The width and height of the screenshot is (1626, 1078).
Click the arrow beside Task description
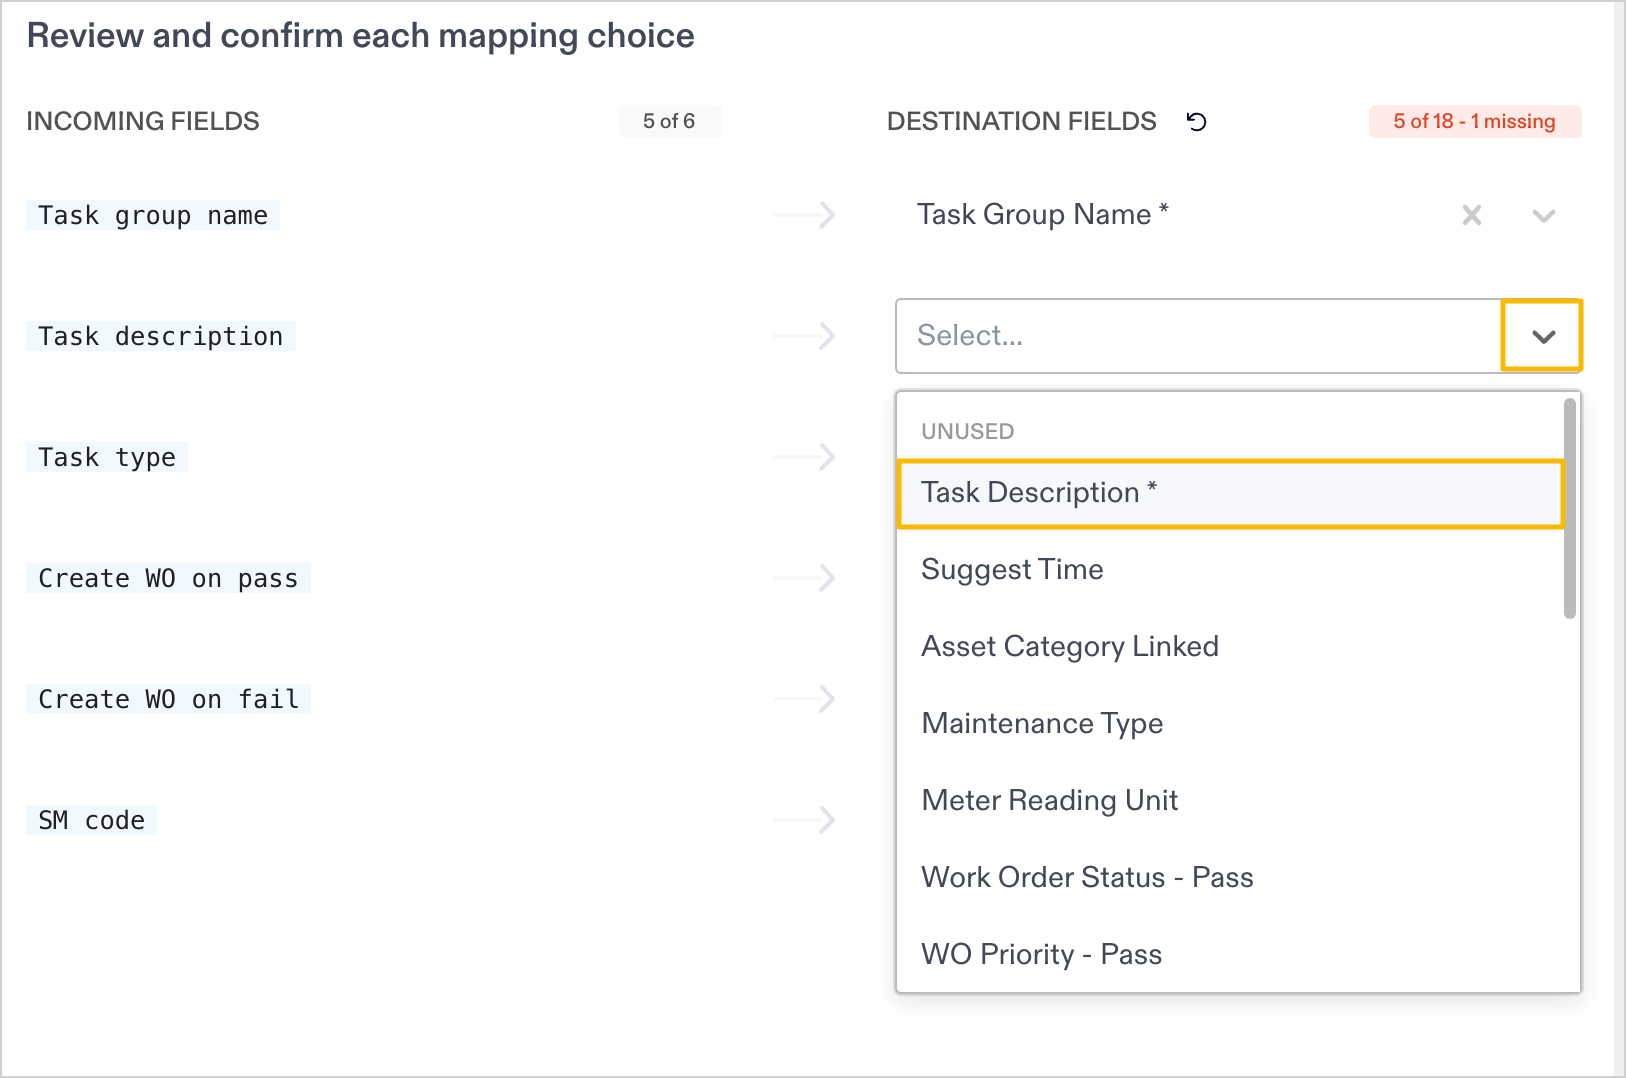[x=804, y=336]
